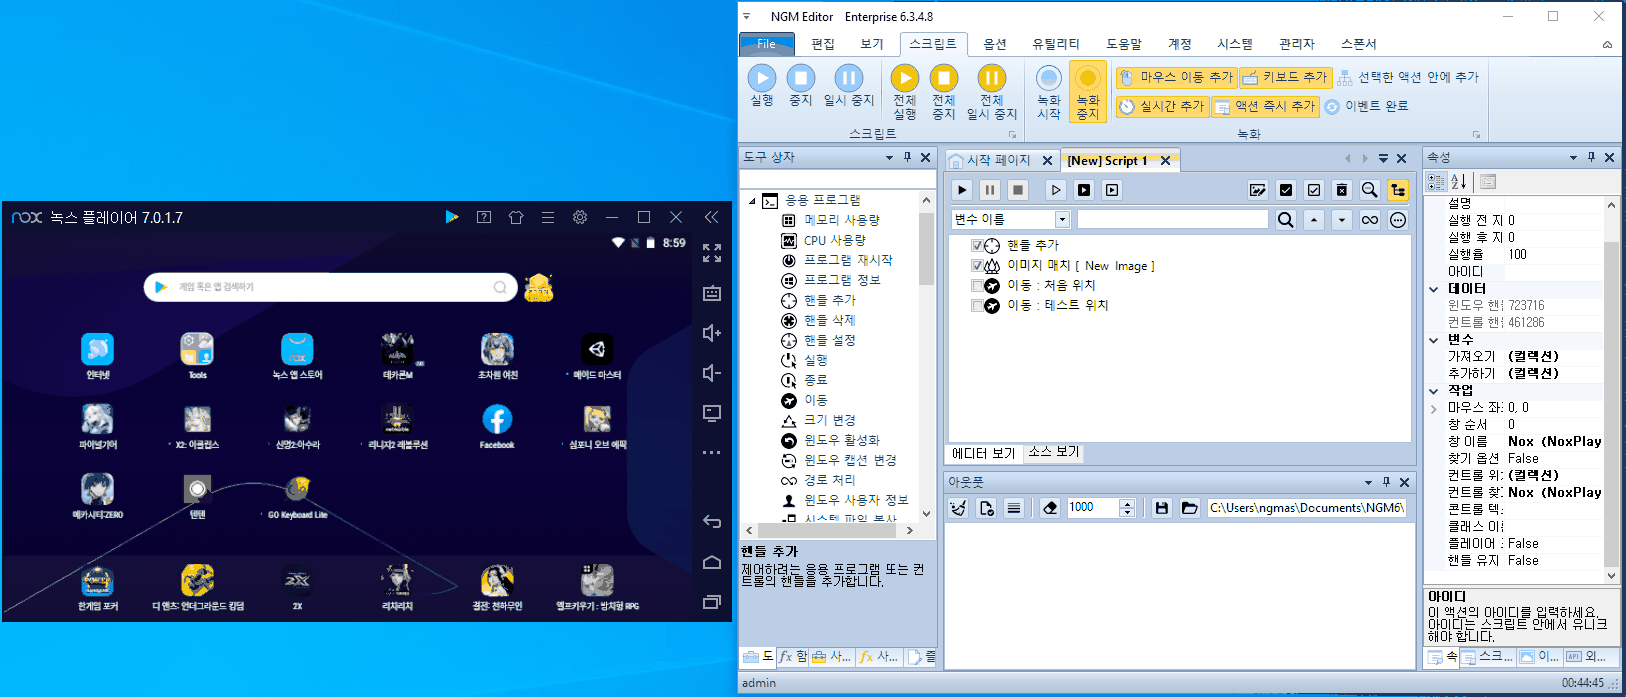The width and height of the screenshot is (1626, 697).
Task: Collapse the 데이터 property group
Action: point(1434,289)
